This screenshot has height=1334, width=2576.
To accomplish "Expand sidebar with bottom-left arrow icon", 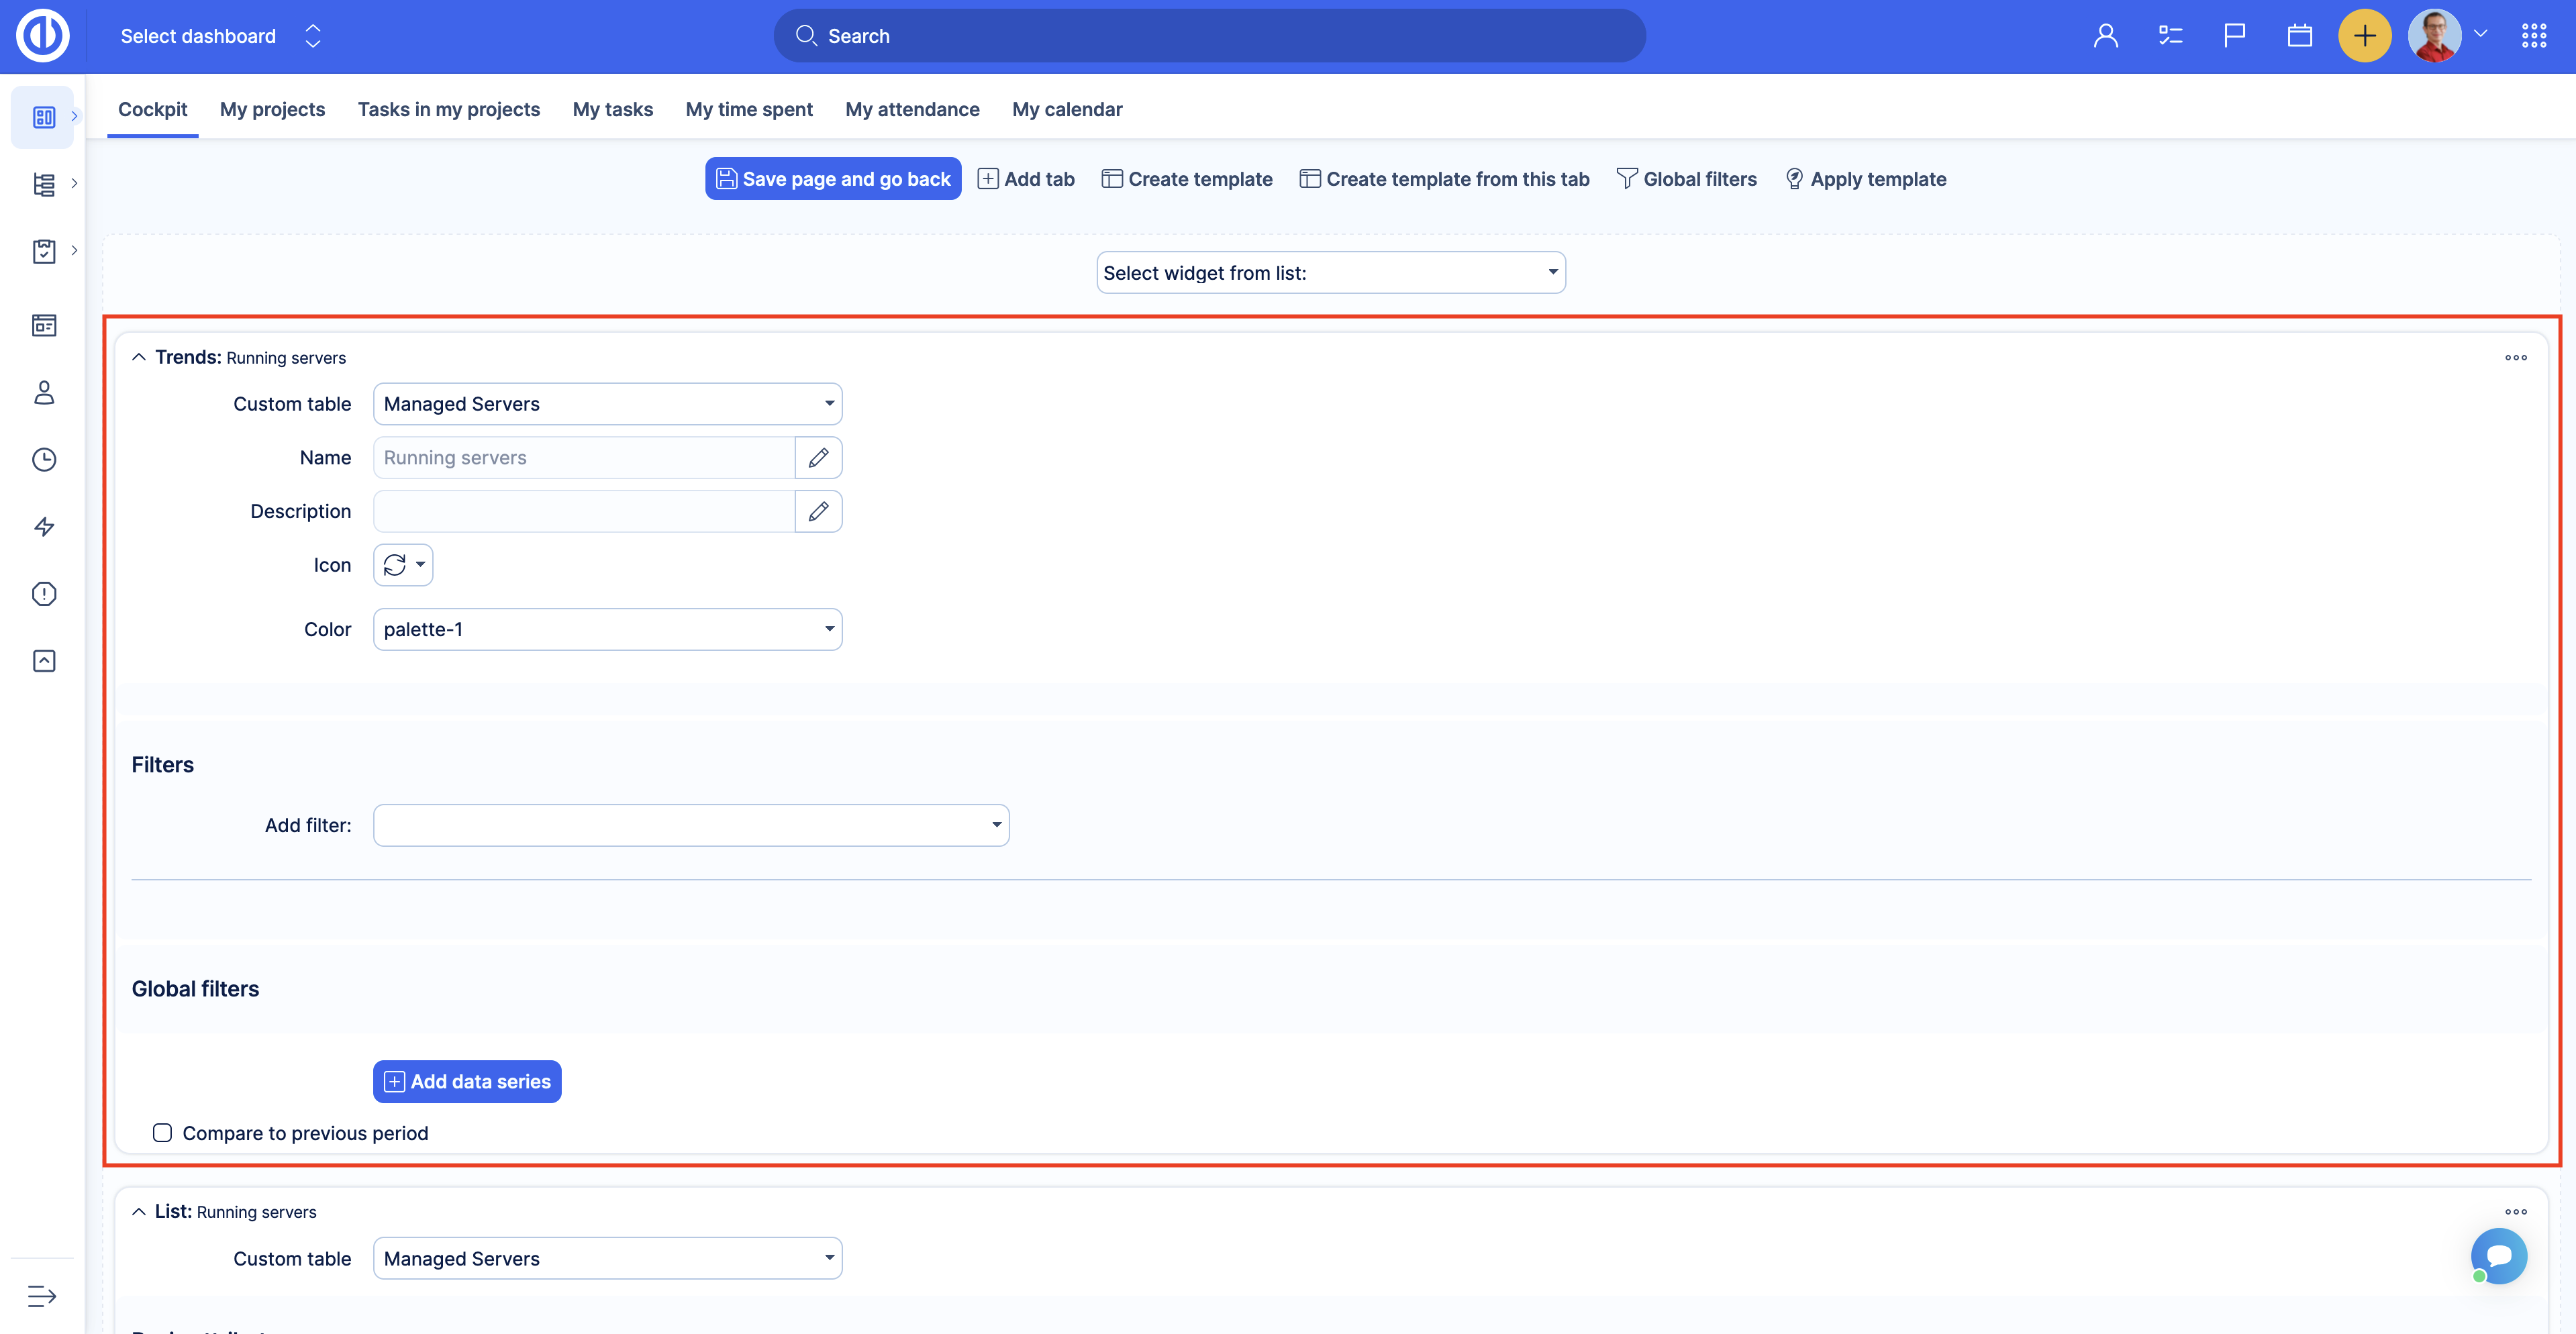I will pos(42,1296).
